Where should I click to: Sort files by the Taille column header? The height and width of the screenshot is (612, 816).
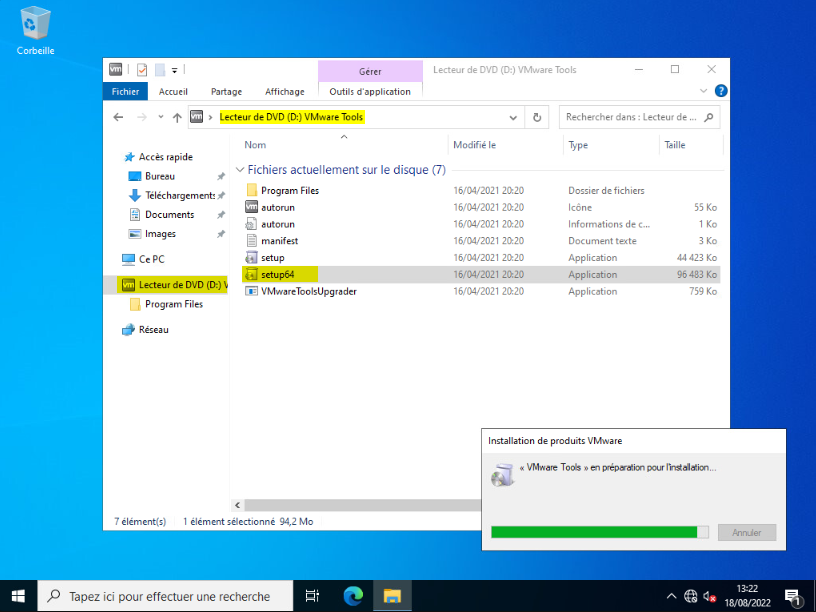pos(691,145)
